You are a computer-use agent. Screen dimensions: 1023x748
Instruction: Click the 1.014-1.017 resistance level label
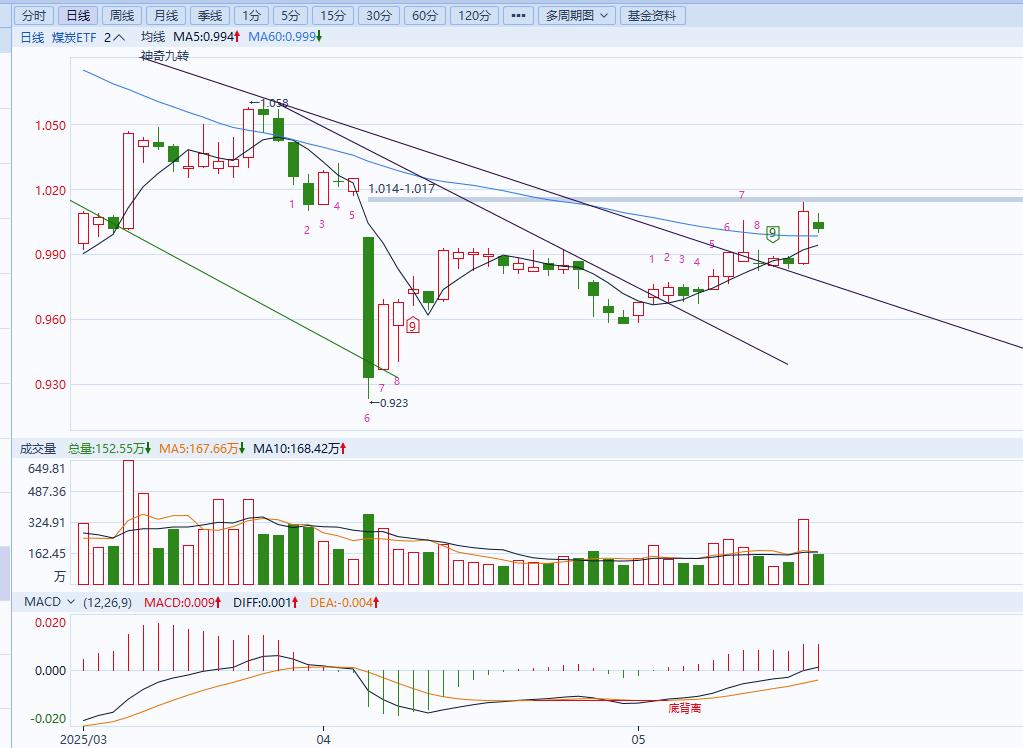point(401,188)
